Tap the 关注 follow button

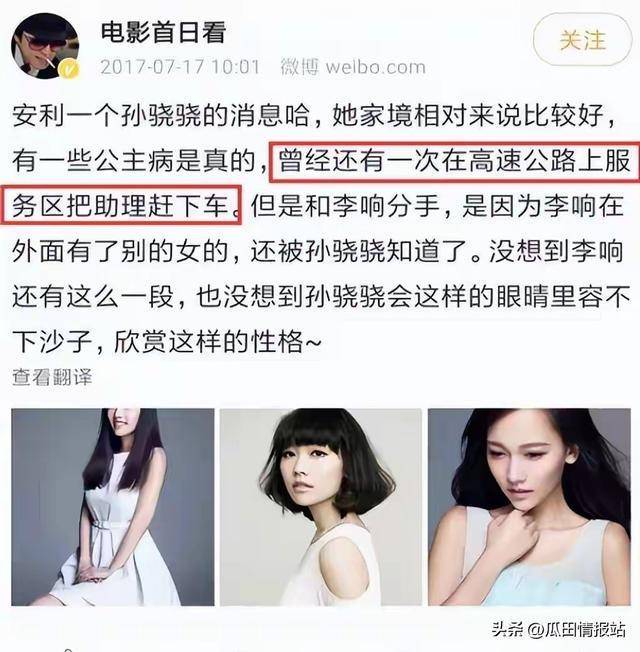tap(582, 40)
